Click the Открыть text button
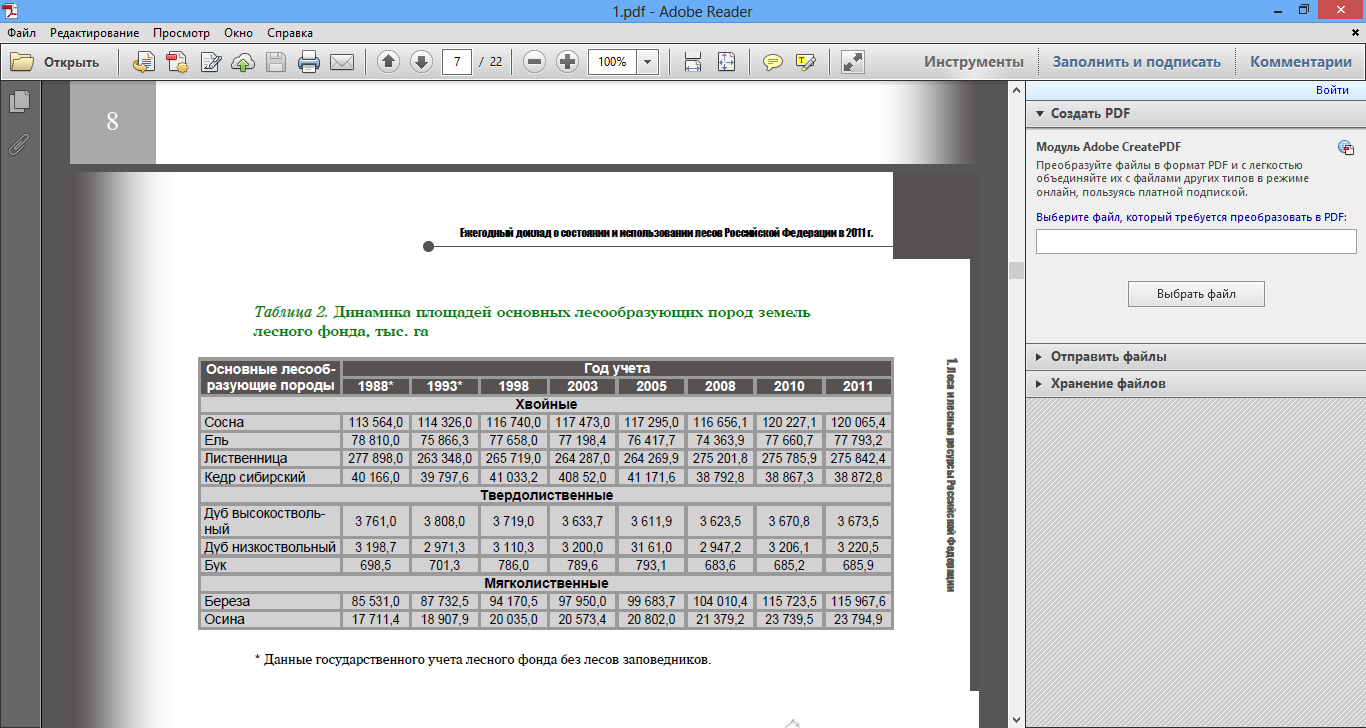The height and width of the screenshot is (728, 1366). point(71,62)
